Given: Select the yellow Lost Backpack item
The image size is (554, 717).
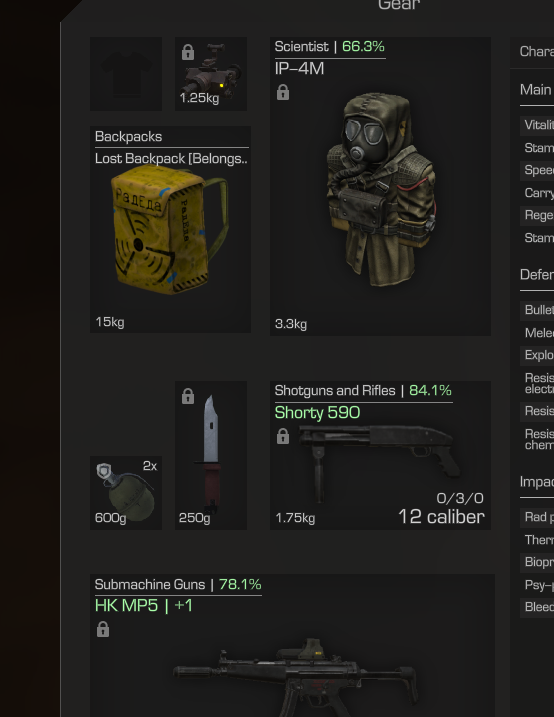Looking at the screenshot, I should (x=170, y=230).
